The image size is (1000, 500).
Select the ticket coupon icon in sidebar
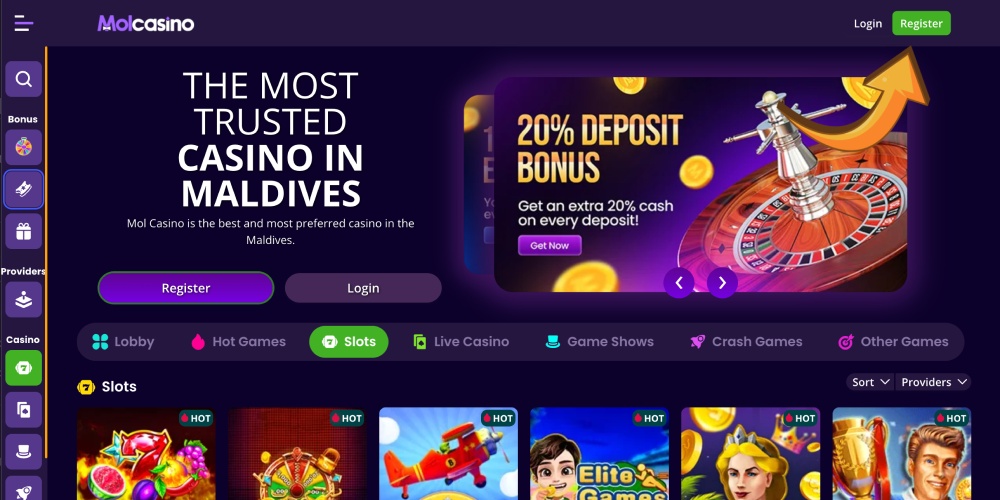24,189
